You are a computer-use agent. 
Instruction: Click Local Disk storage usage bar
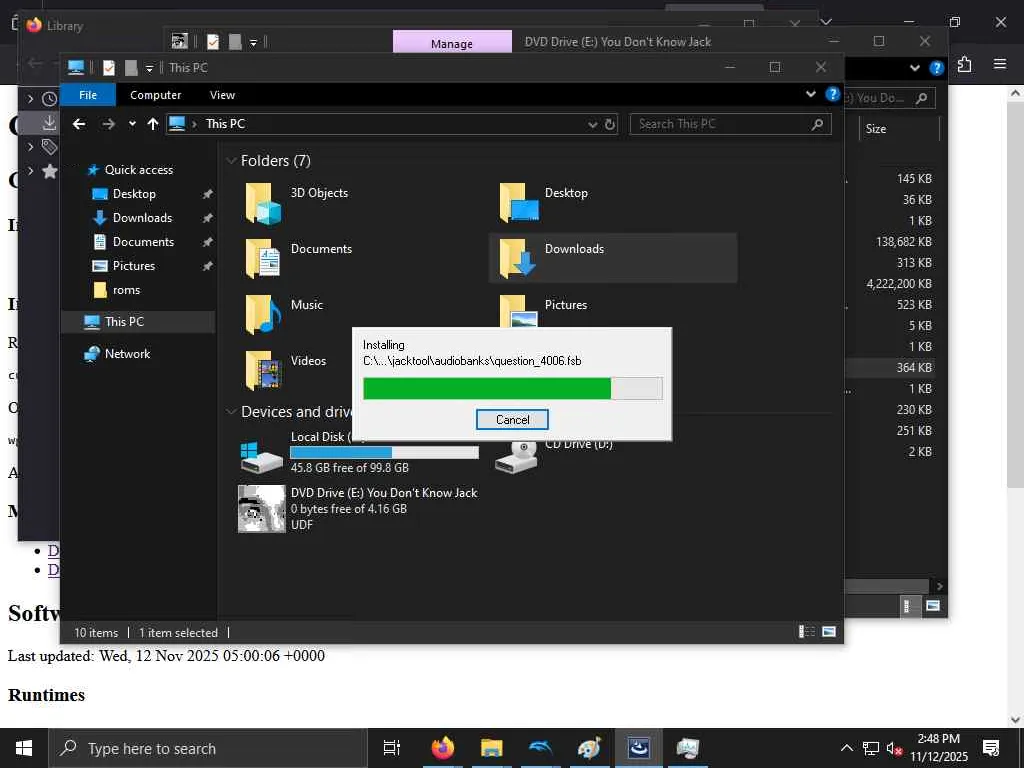pyautogui.click(x=384, y=453)
